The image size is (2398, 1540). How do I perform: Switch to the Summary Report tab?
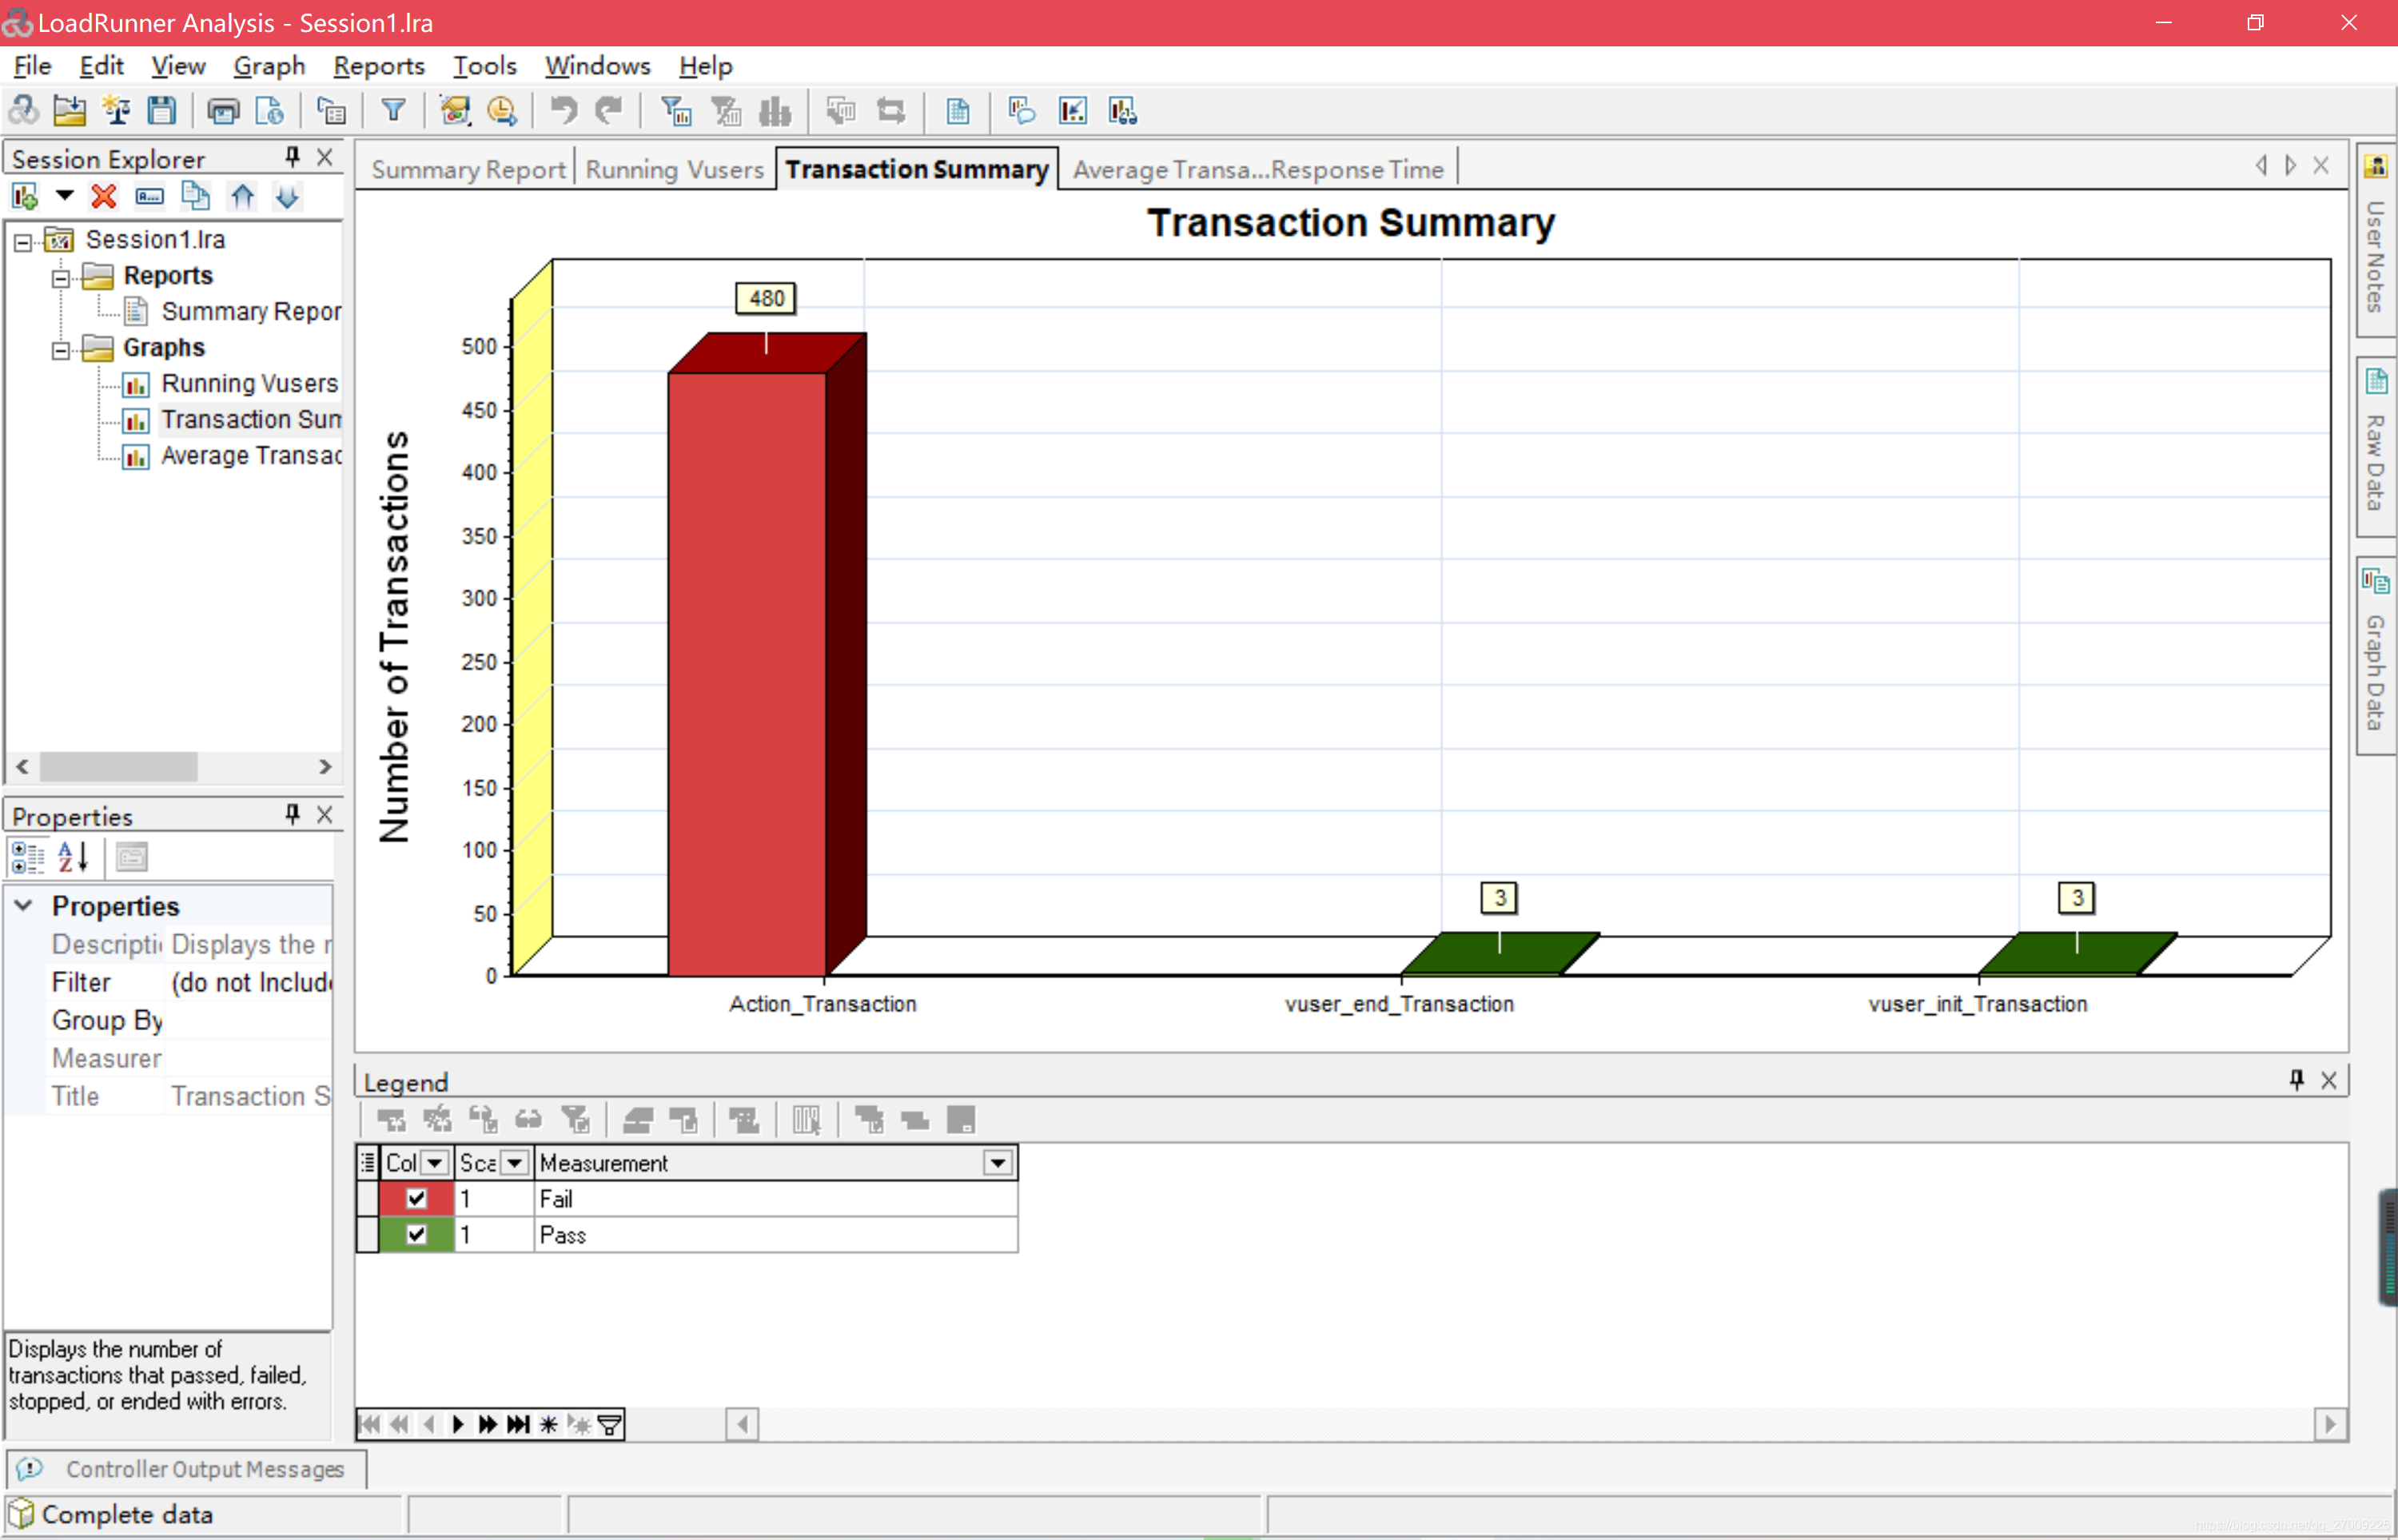[467, 168]
